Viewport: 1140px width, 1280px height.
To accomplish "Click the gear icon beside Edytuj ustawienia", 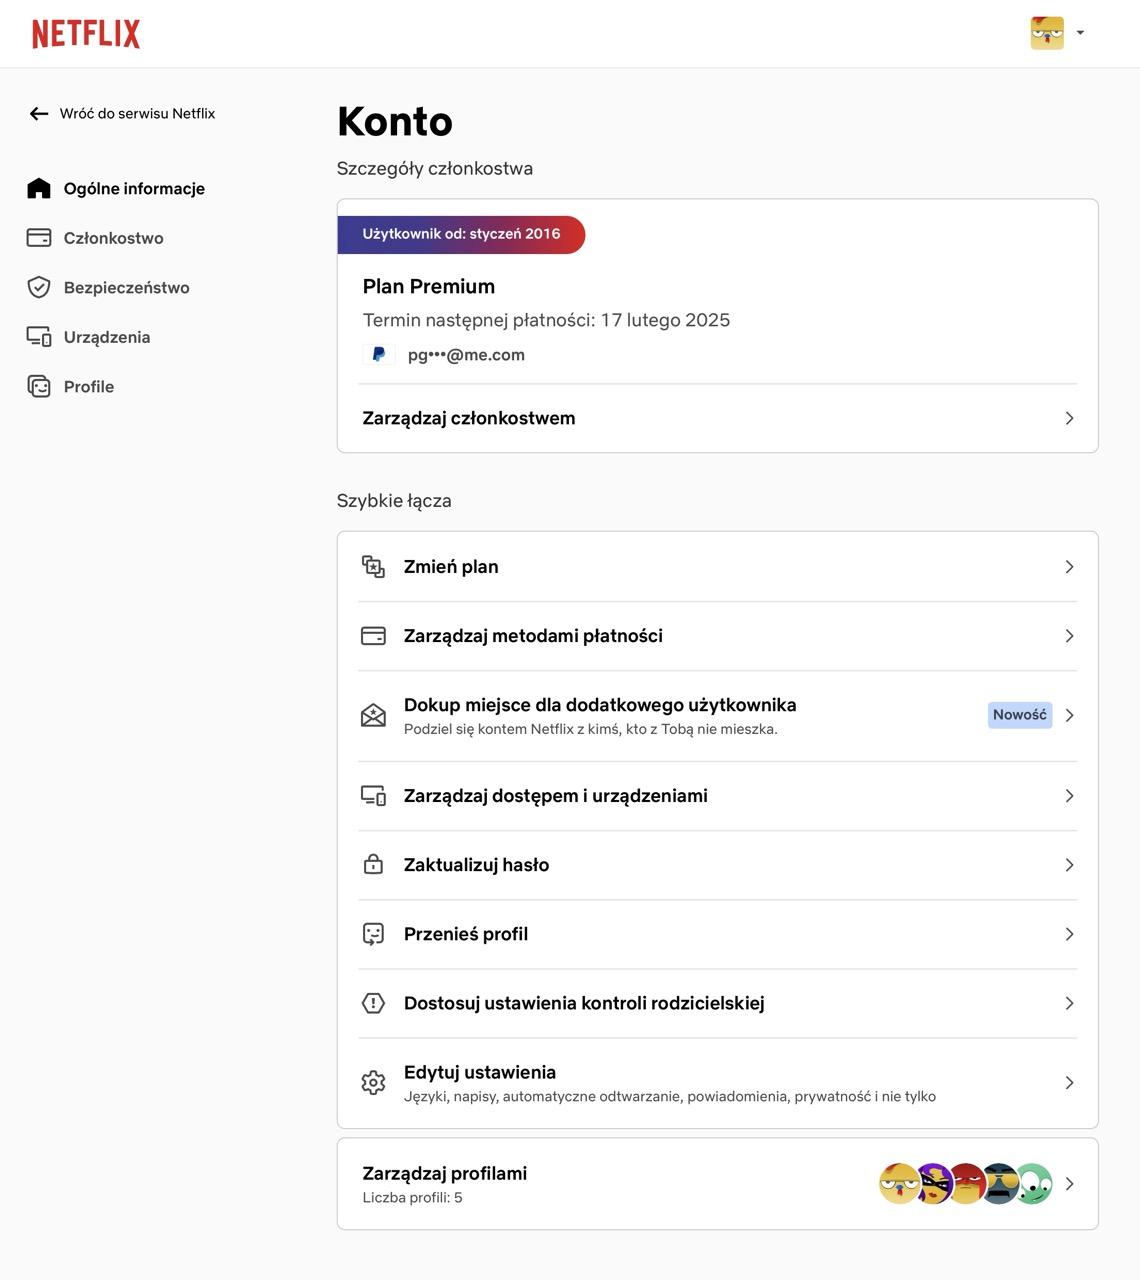I will (x=373, y=1083).
